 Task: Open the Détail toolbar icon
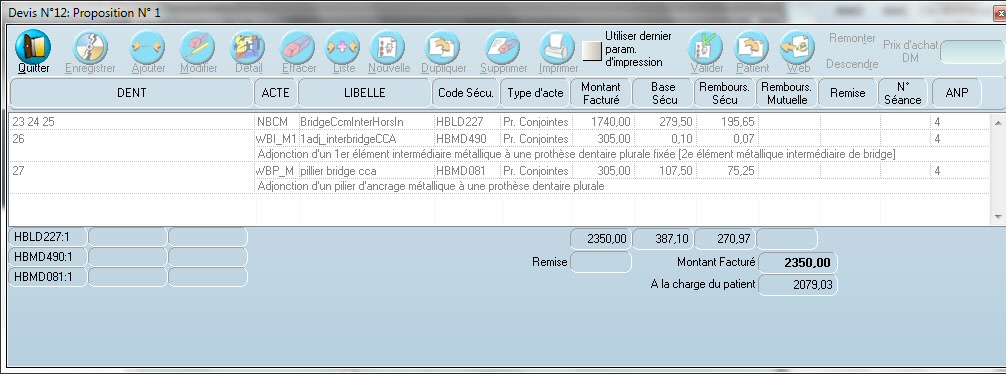tap(248, 47)
